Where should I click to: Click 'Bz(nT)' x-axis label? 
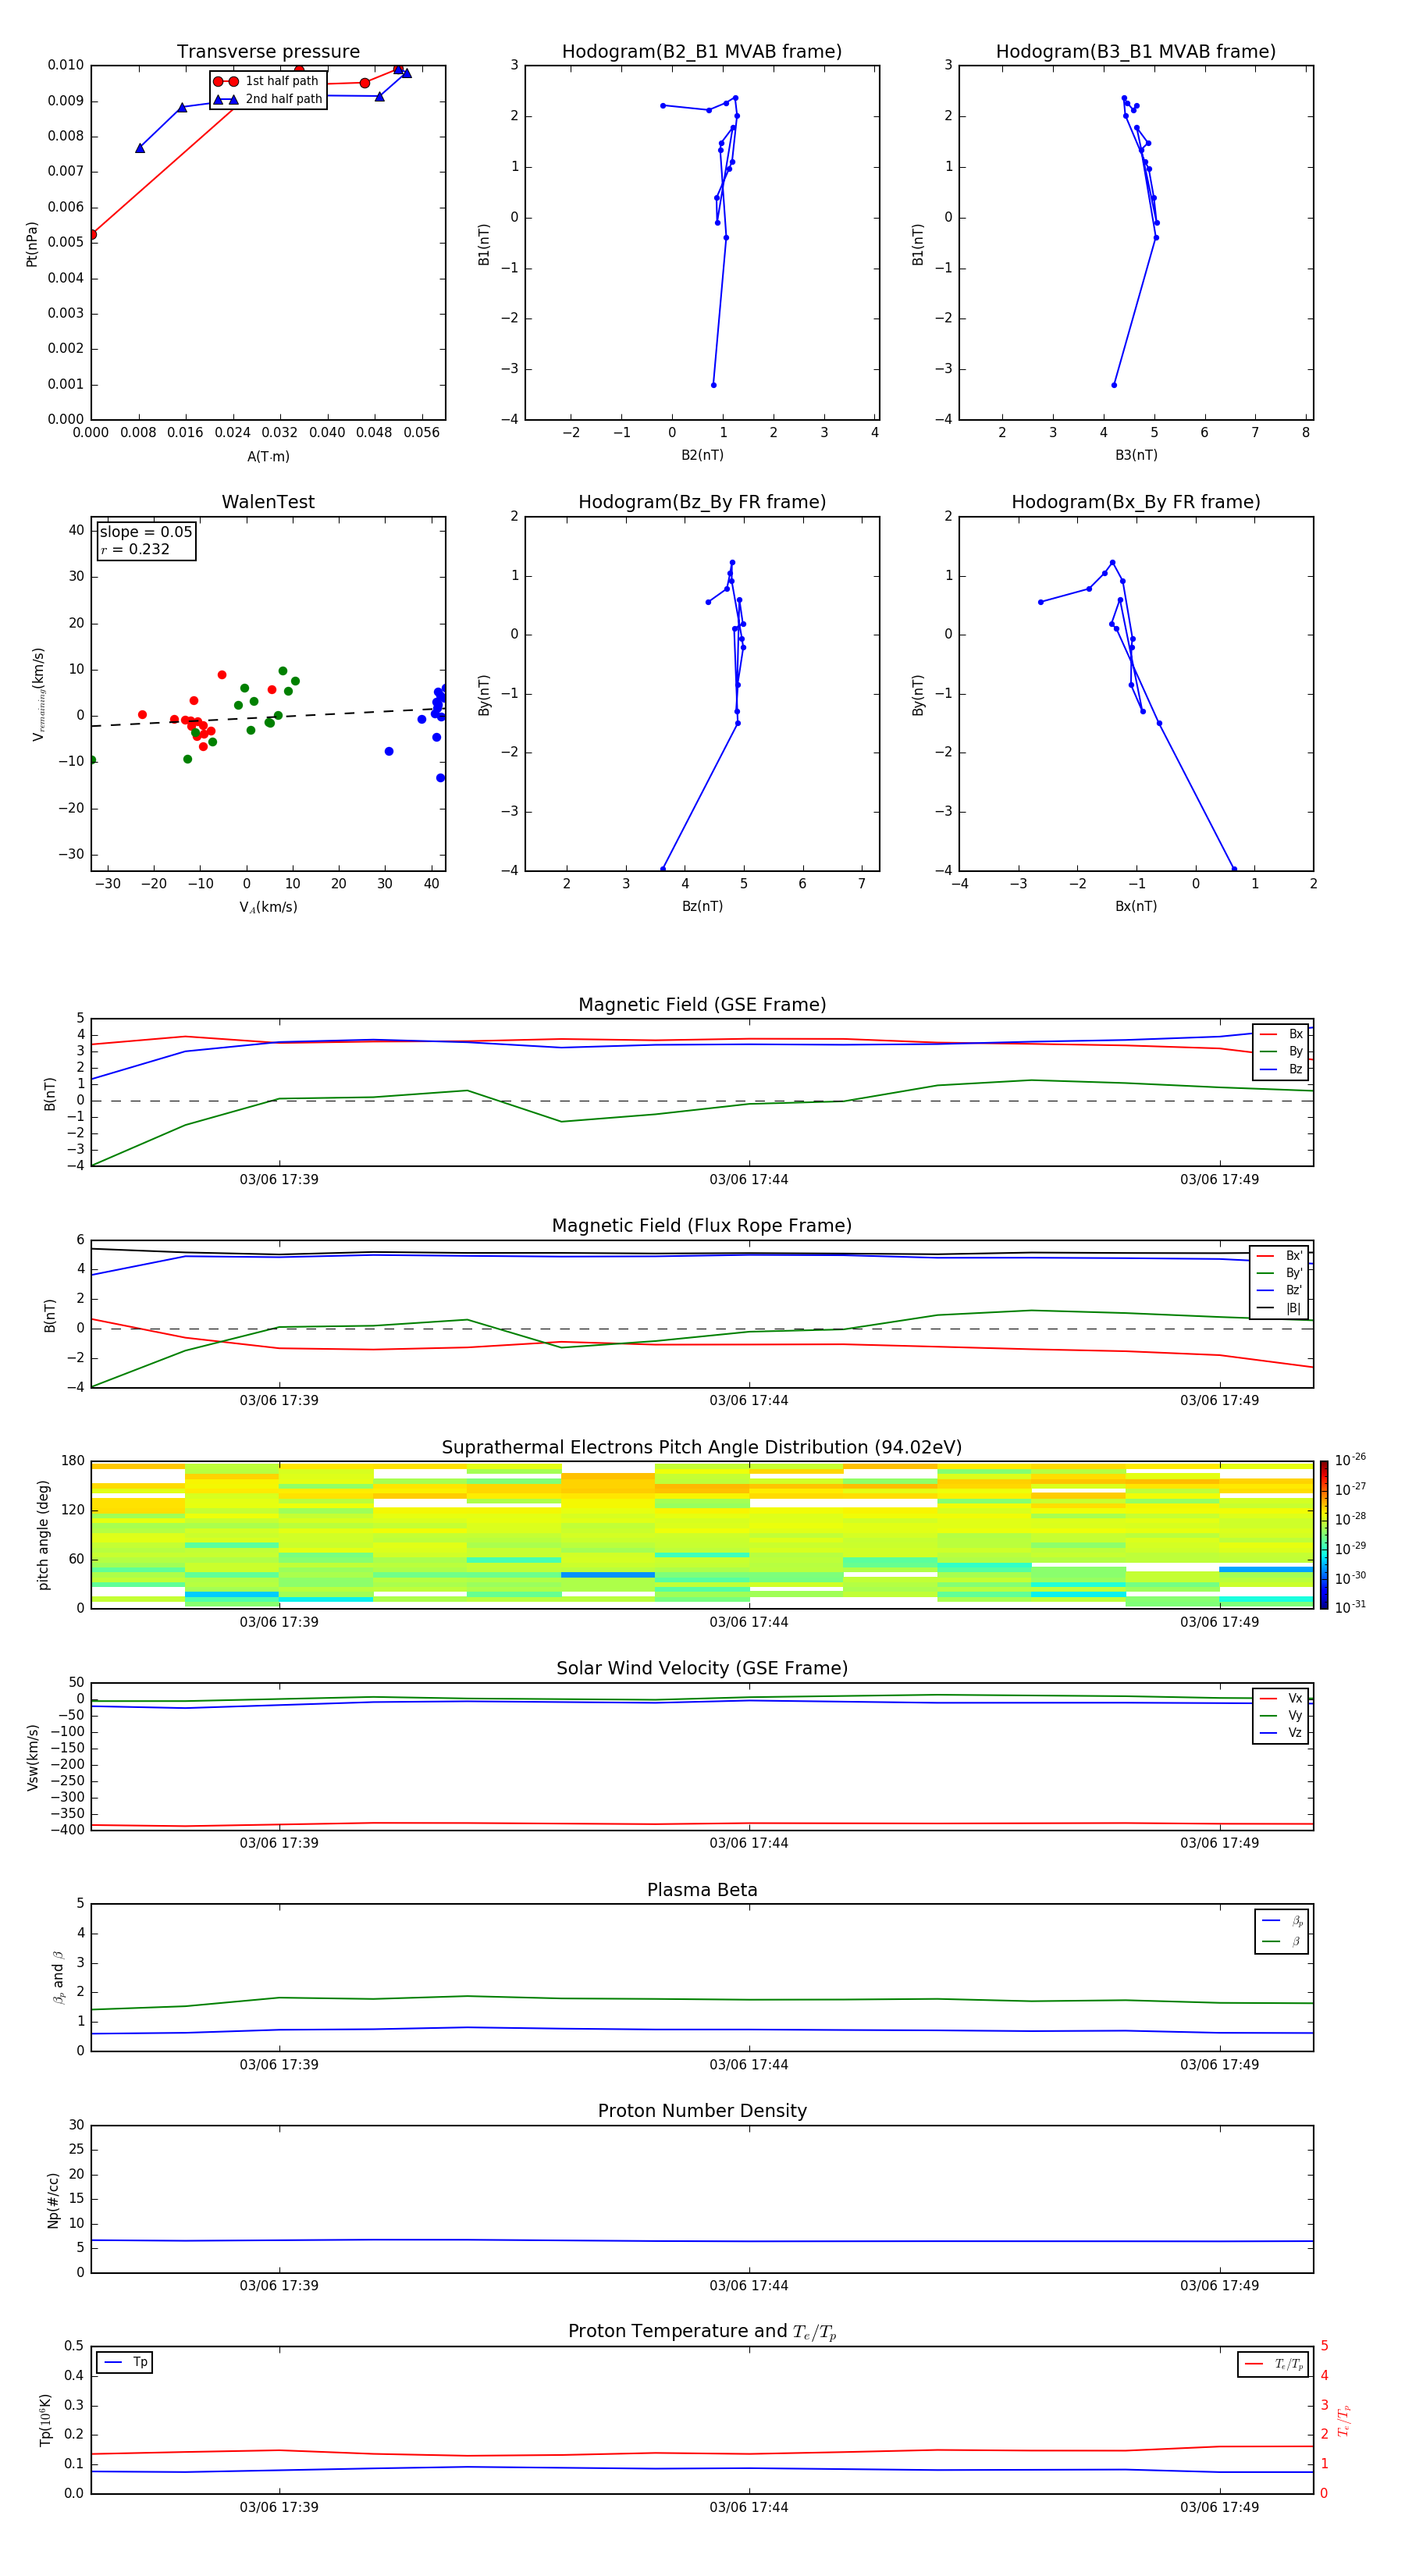click(702, 906)
